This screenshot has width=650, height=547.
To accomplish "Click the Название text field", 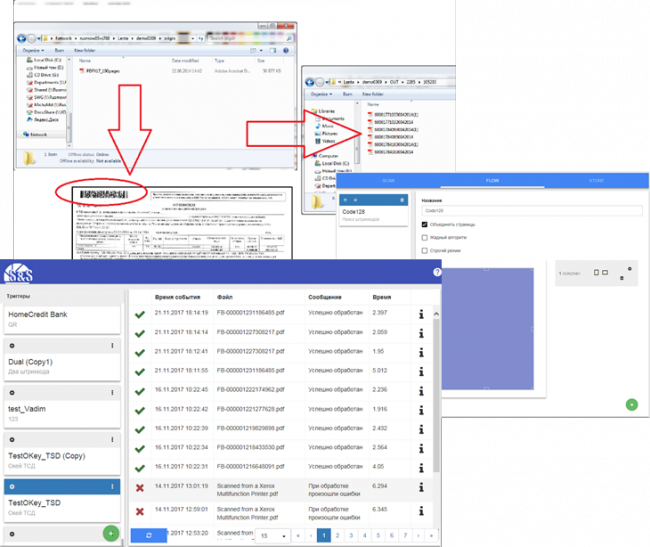I will point(530,211).
